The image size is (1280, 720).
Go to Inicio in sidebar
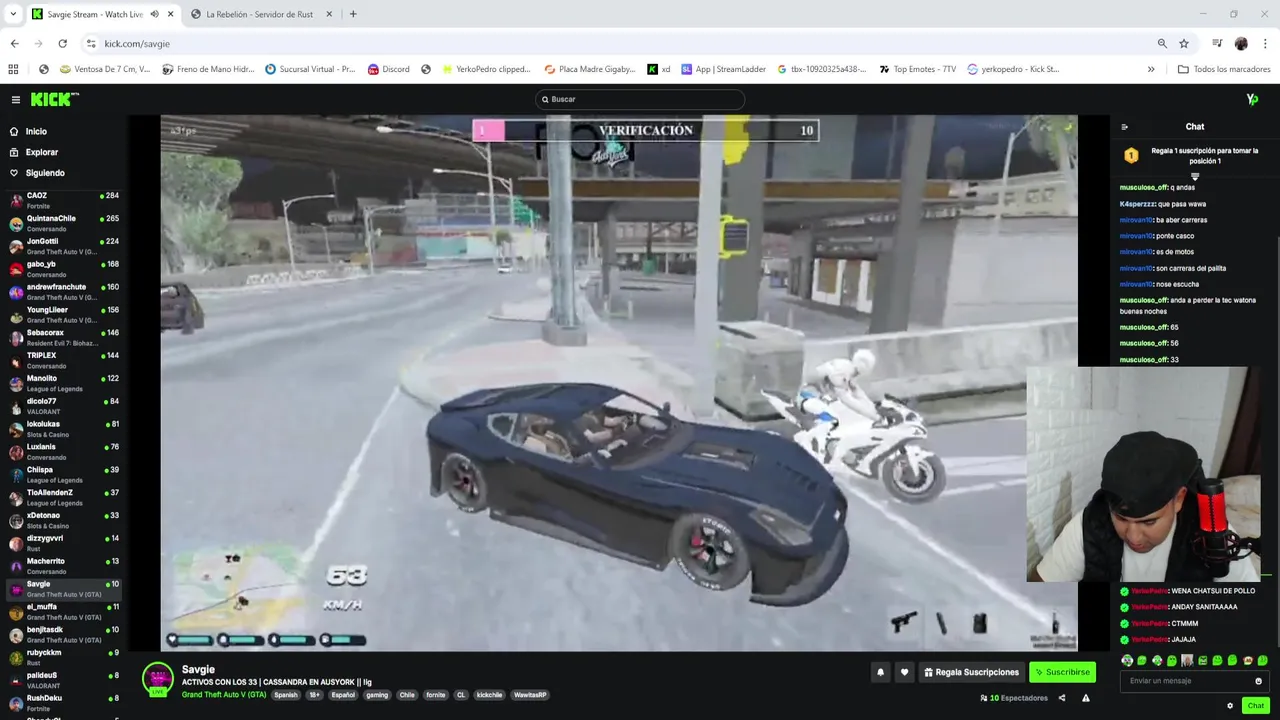tap(36, 131)
